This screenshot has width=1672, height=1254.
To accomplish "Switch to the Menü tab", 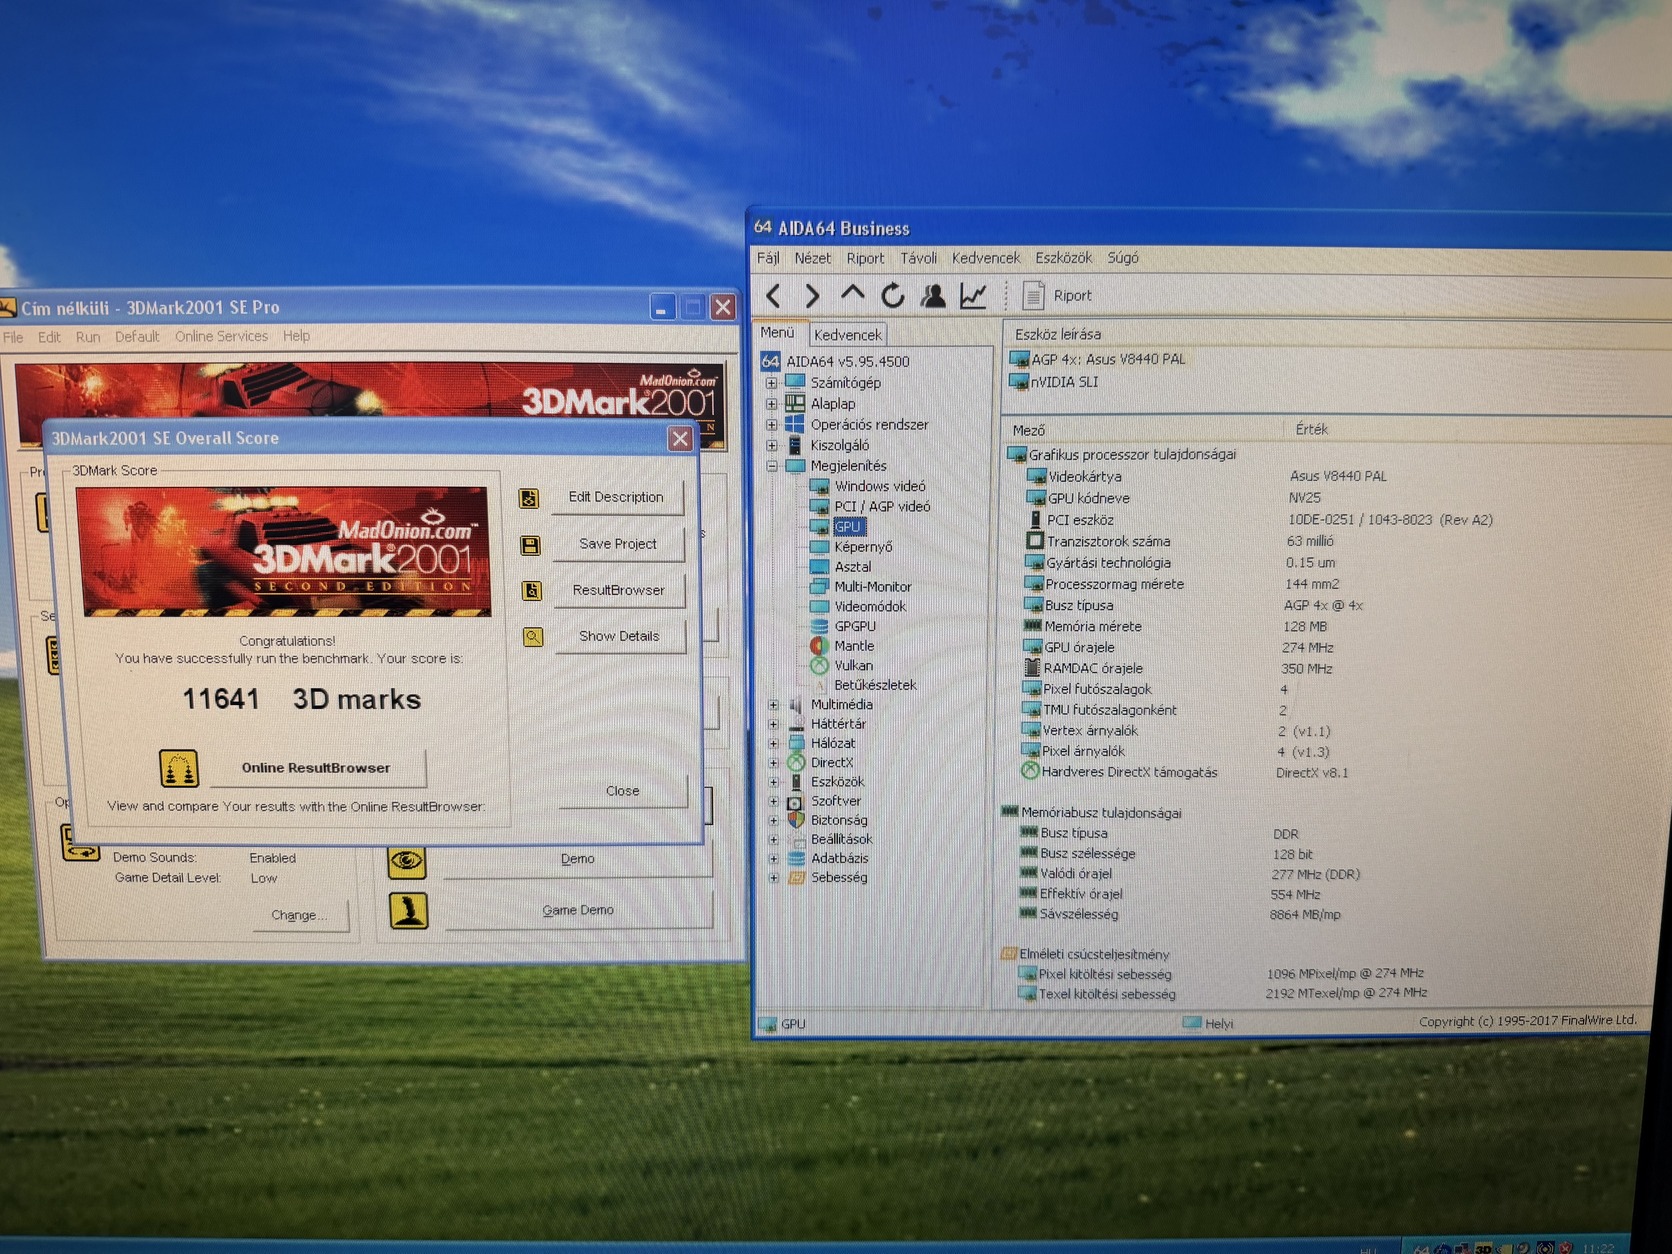I will coord(777,333).
